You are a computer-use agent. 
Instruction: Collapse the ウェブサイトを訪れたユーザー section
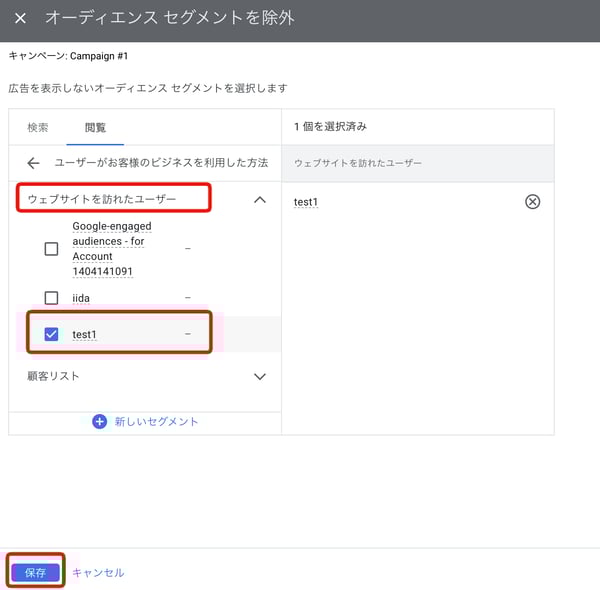[x=260, y=200]
